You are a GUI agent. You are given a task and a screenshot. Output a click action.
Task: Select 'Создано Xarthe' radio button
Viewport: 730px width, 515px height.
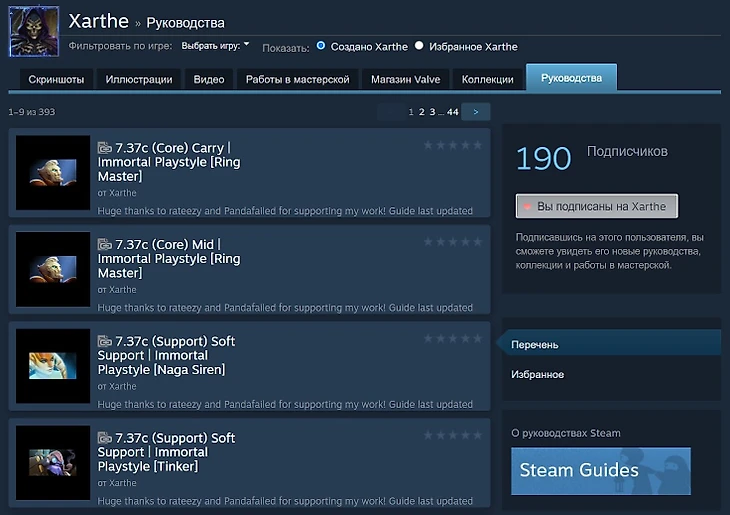[321, 46]
